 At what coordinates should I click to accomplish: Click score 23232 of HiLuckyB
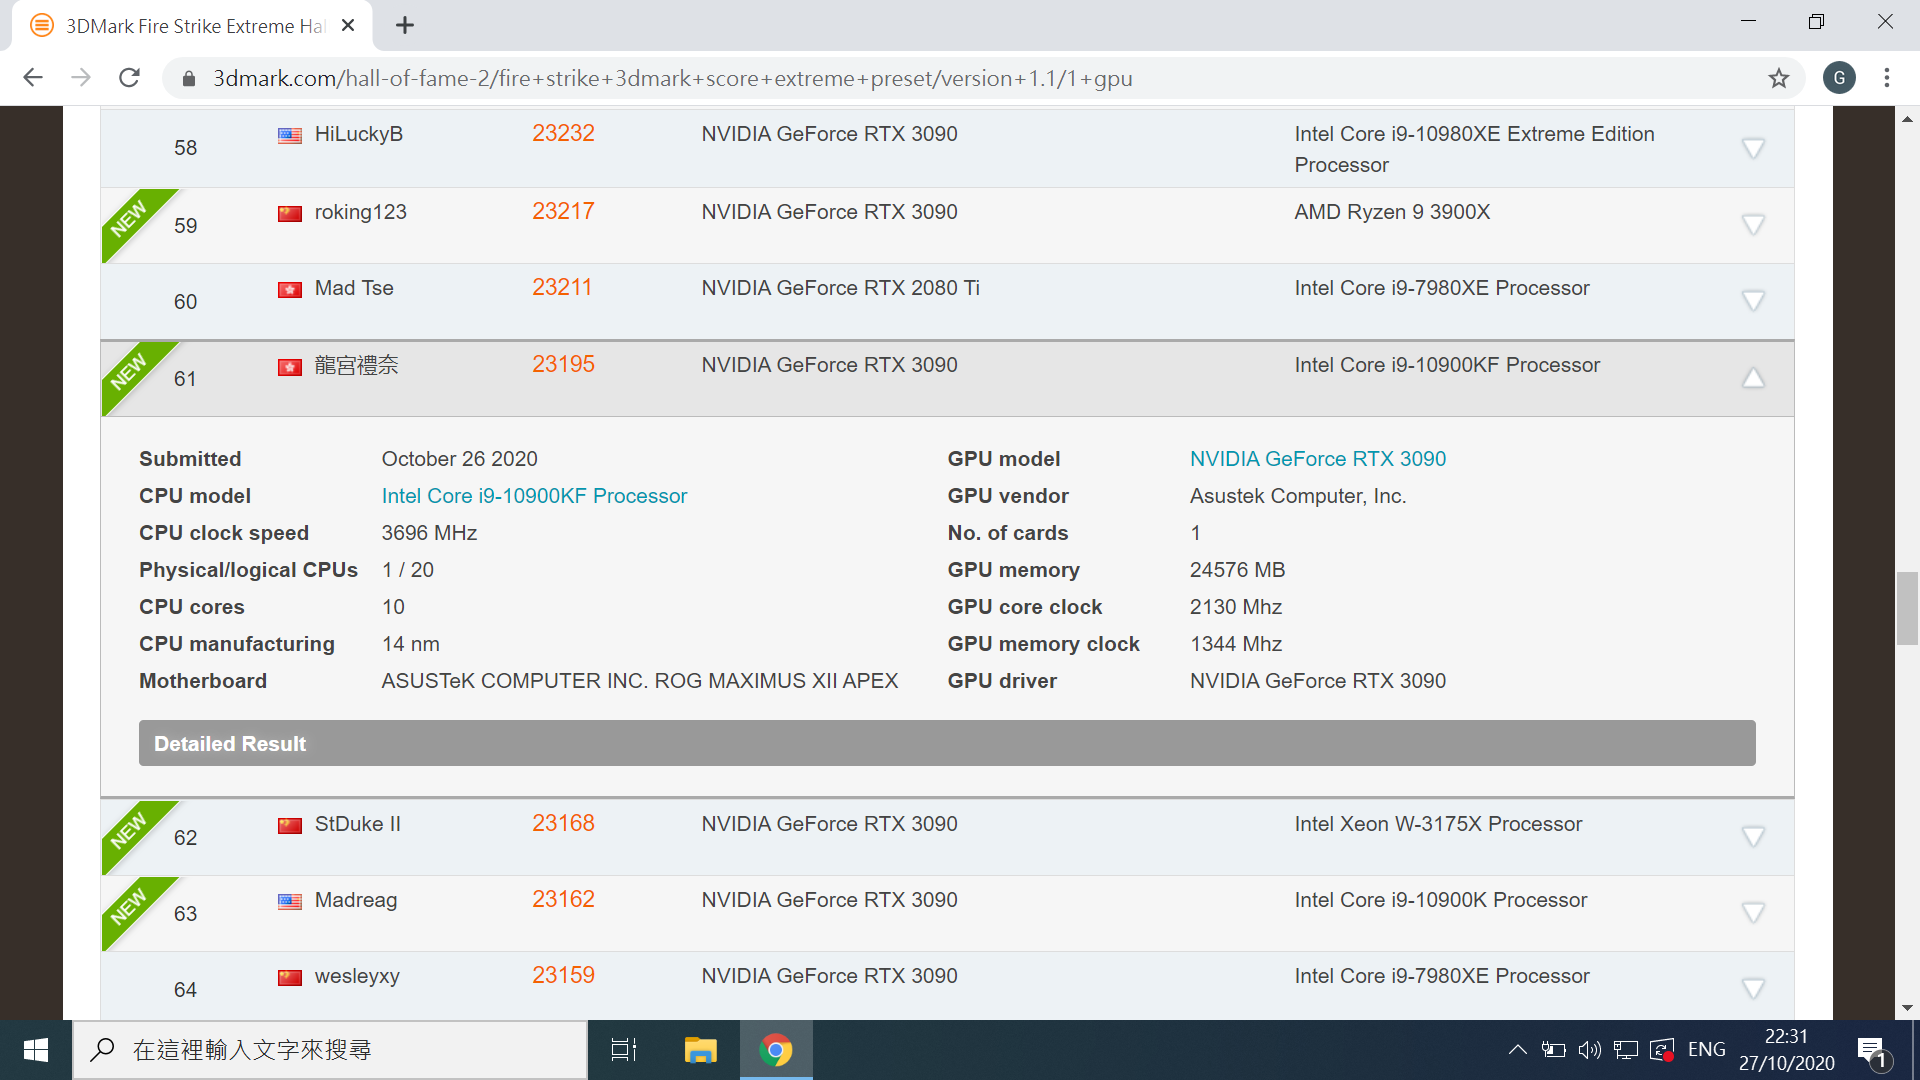563,133
